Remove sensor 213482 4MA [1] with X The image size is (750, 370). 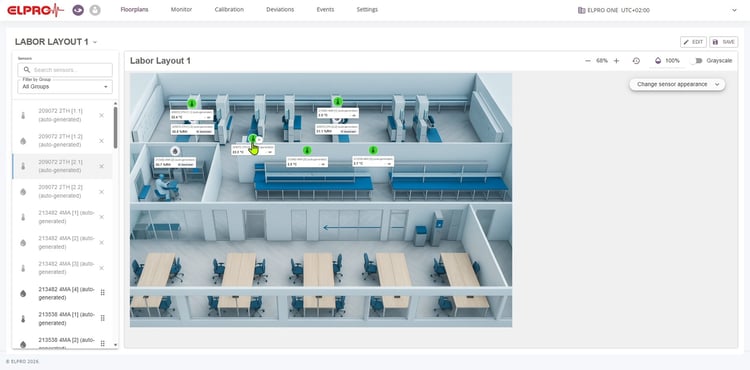click(x=101, y=217)
